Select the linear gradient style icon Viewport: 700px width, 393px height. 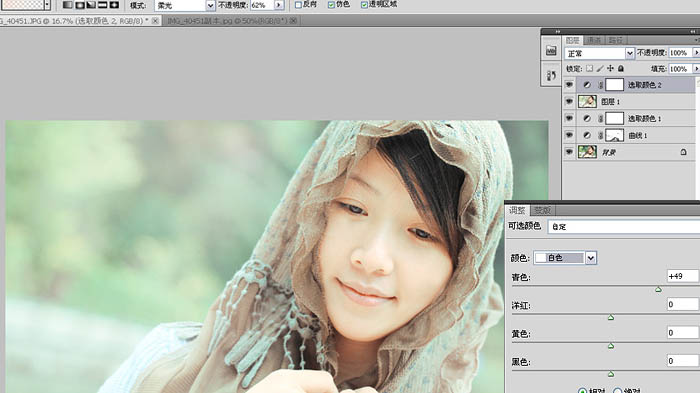(67, 5)
